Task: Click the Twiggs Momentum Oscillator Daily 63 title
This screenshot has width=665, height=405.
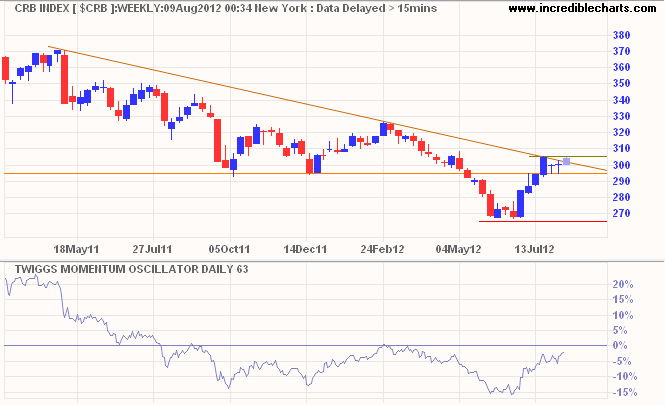Action: pos(131,269)
